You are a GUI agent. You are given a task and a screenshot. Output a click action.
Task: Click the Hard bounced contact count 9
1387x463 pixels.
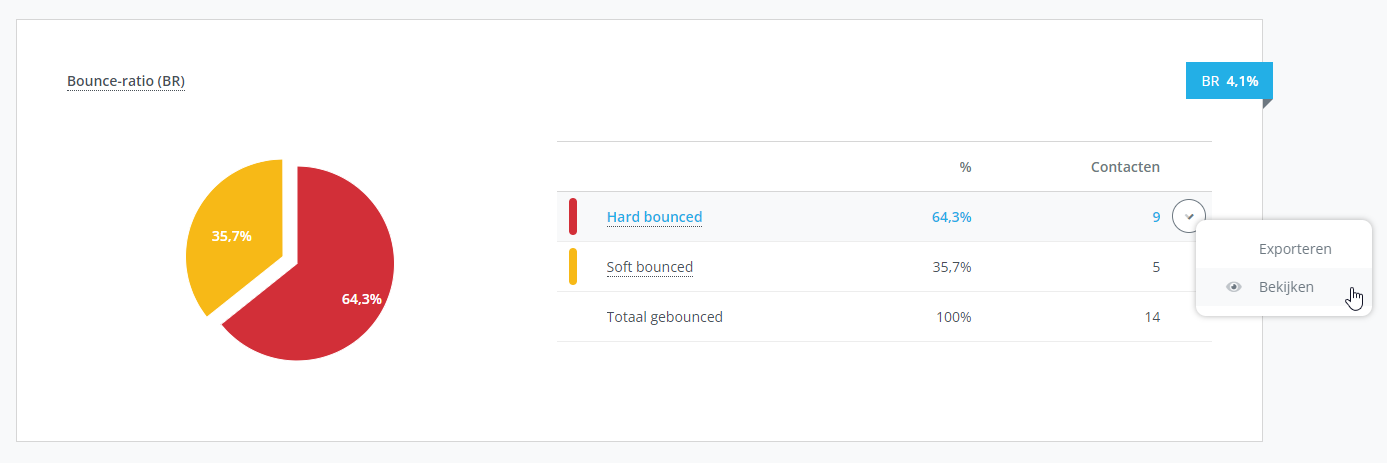point(1156,217)
